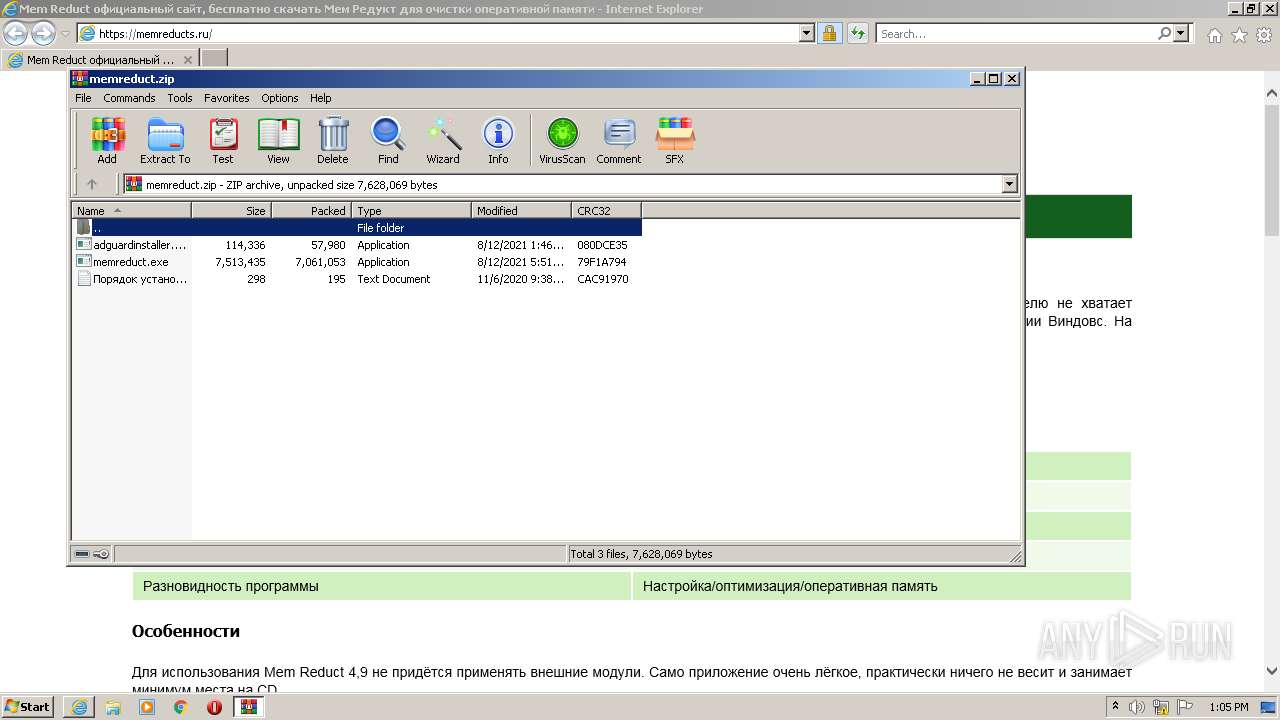Sort by the Type column header
Screen dimensions: 1280x720
pos(412,211)
